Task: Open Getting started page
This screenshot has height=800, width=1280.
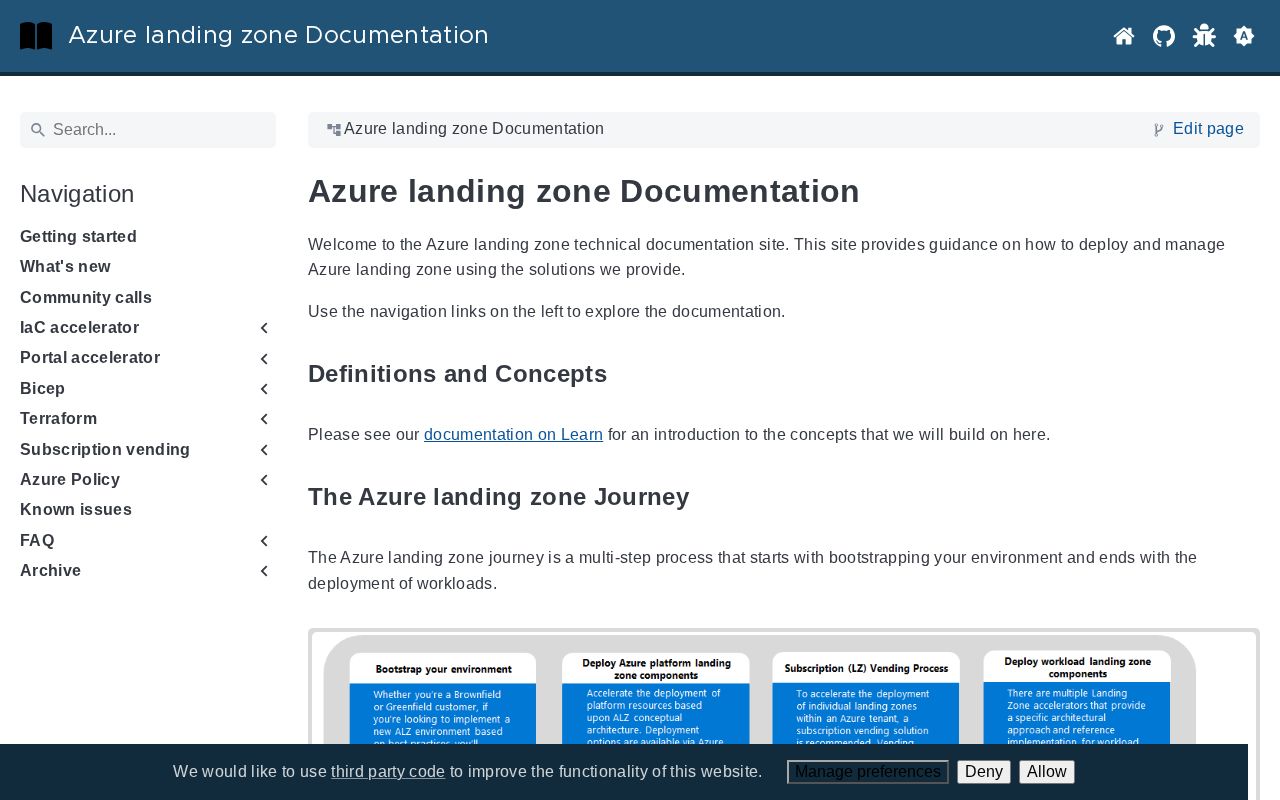Action: [x=78, y=237]
